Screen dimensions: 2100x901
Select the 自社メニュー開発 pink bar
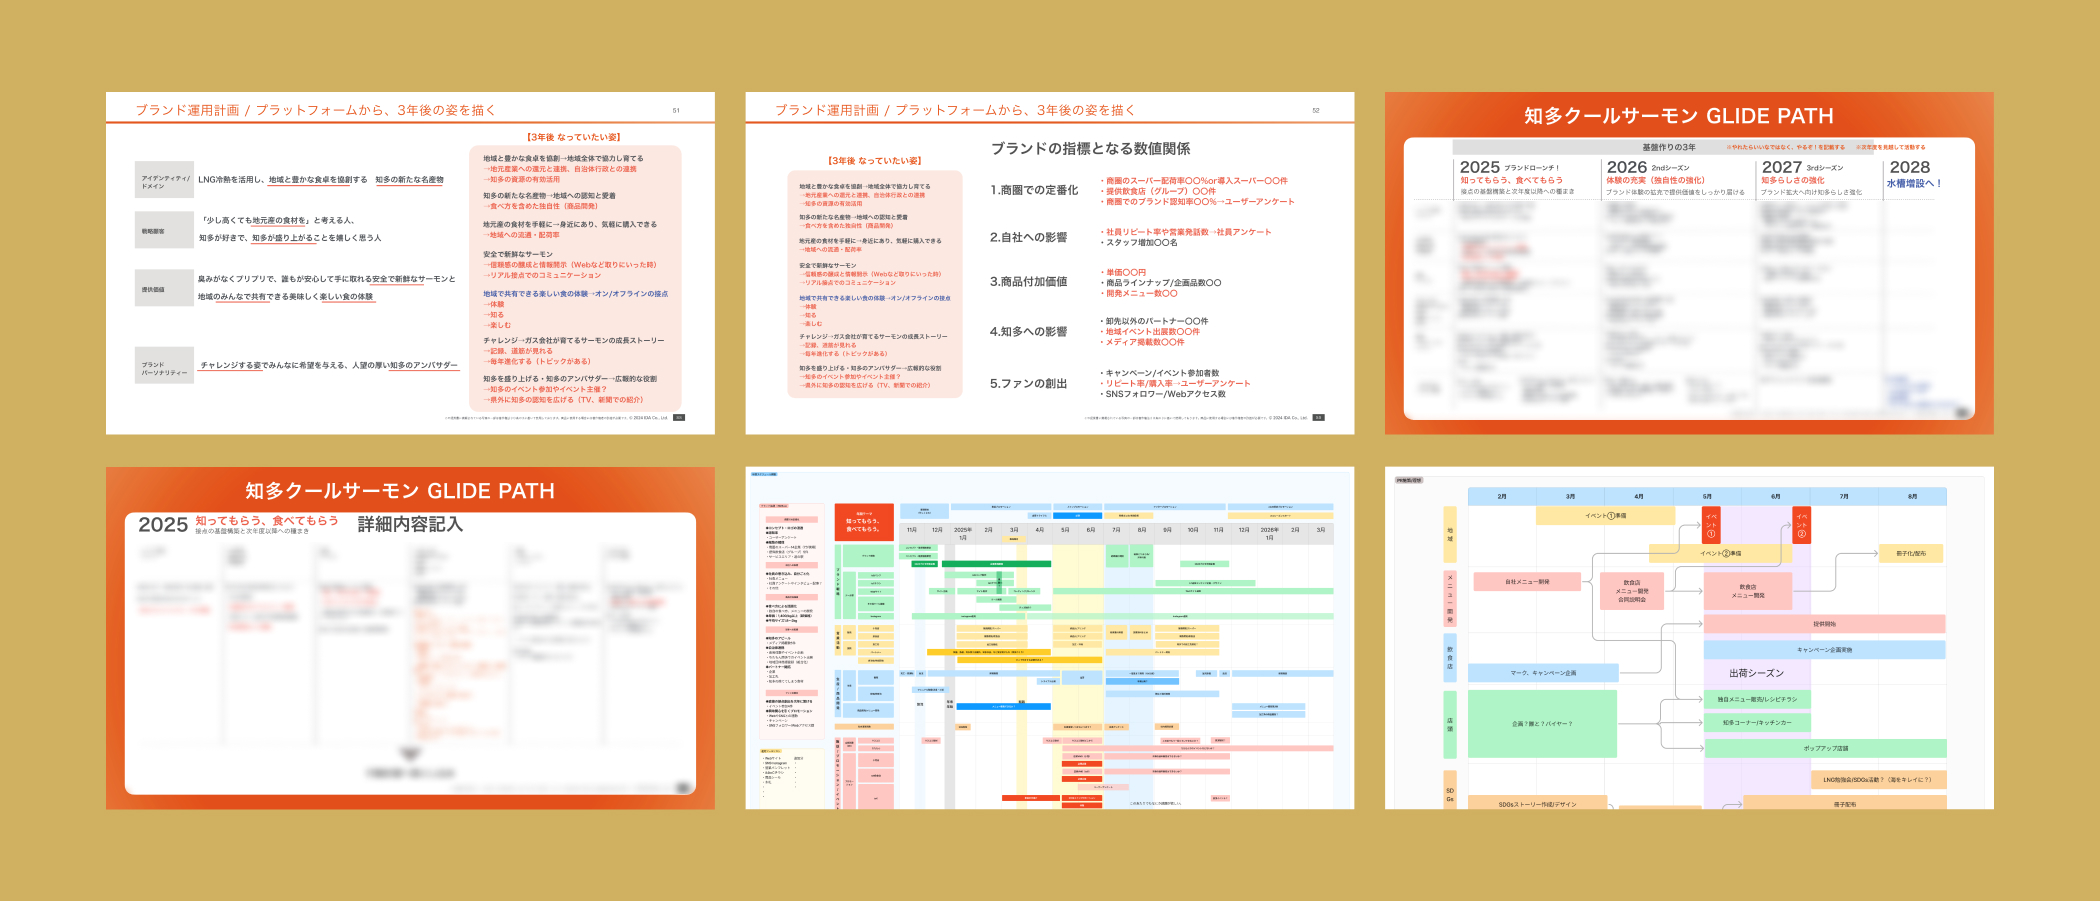[x=1527, y=581]
